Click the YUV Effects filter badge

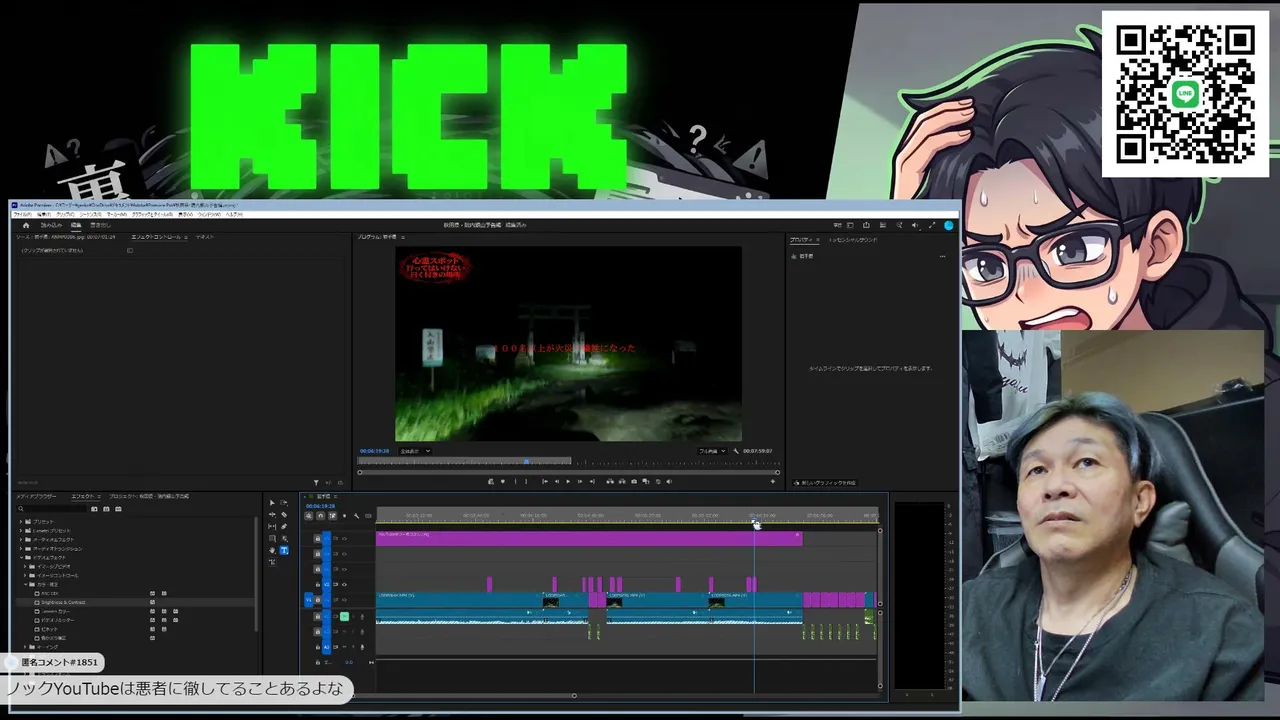(117, 509)
